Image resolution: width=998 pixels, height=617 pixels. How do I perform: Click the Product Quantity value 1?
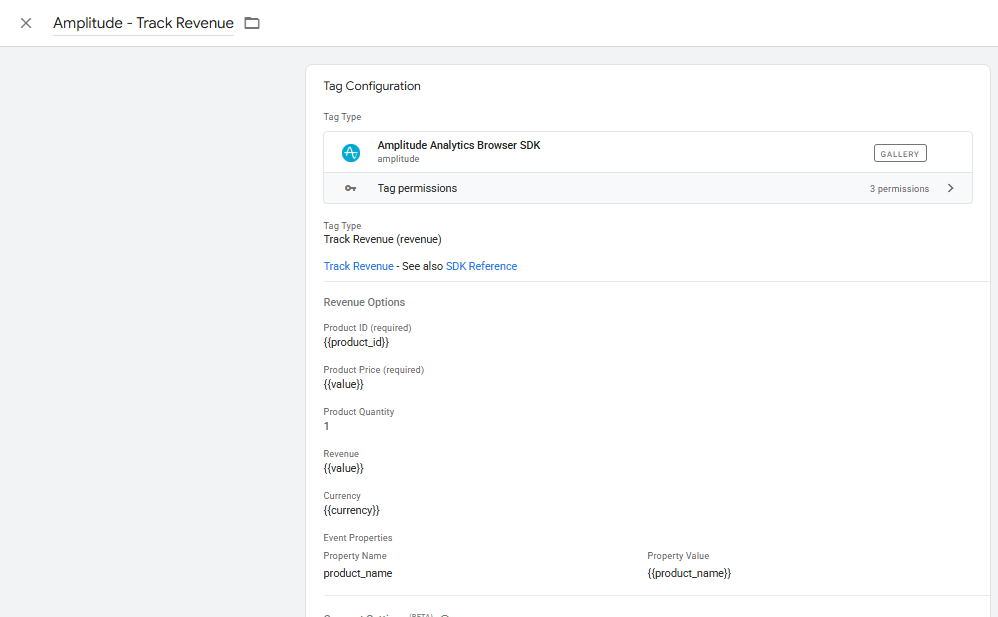[326, 426]
